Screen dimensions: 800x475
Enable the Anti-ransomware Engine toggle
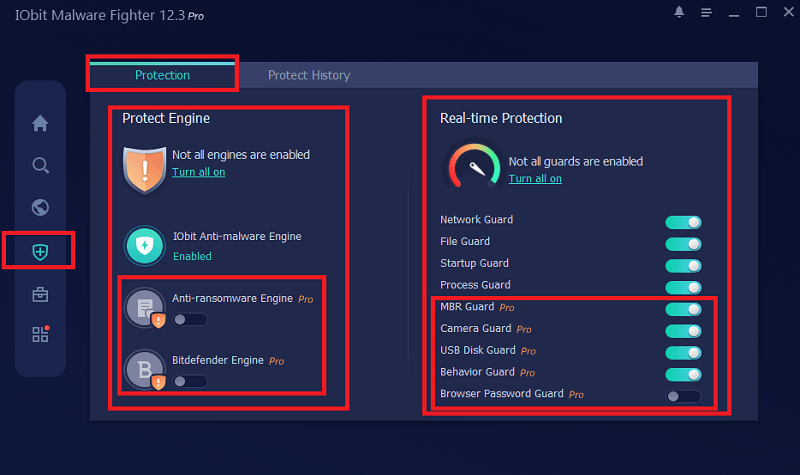190,319
